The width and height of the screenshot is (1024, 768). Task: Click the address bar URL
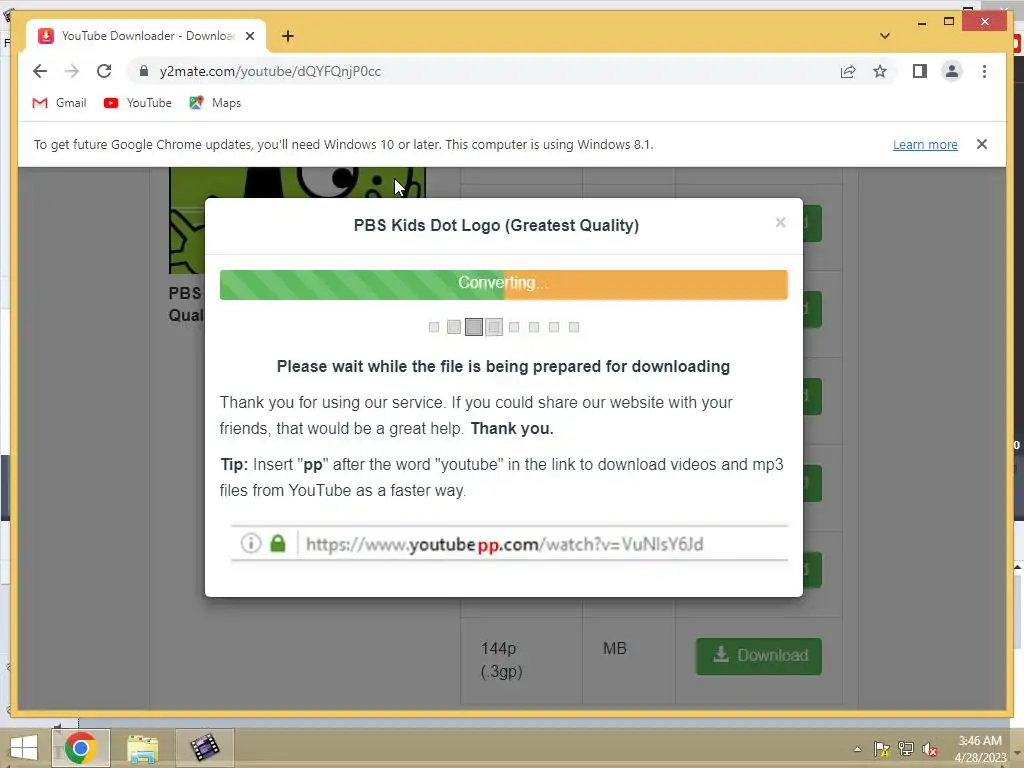click(270, 71)
